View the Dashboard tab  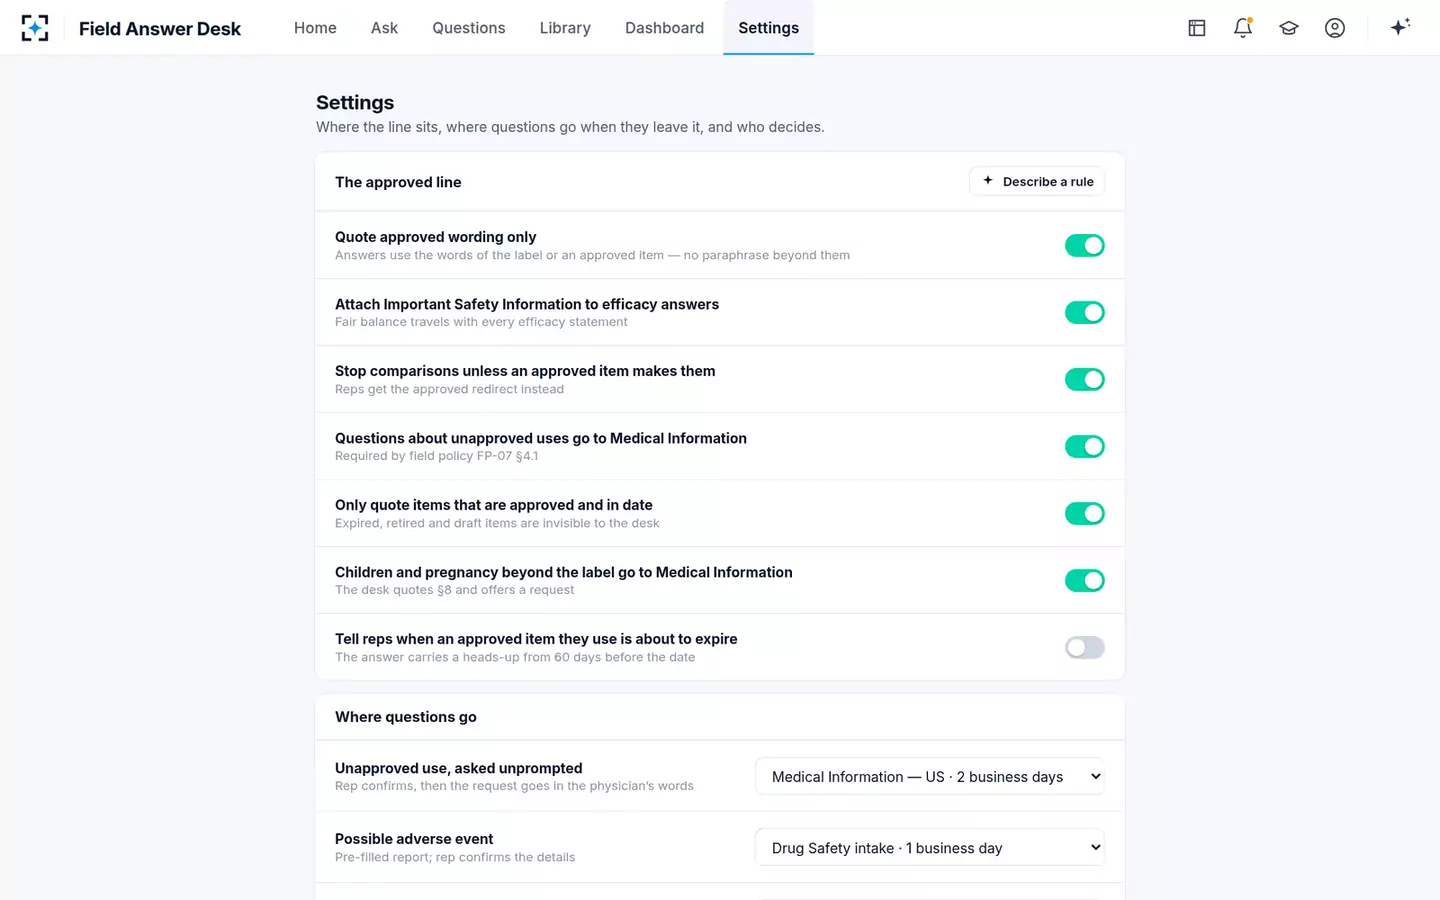[665, 28]
